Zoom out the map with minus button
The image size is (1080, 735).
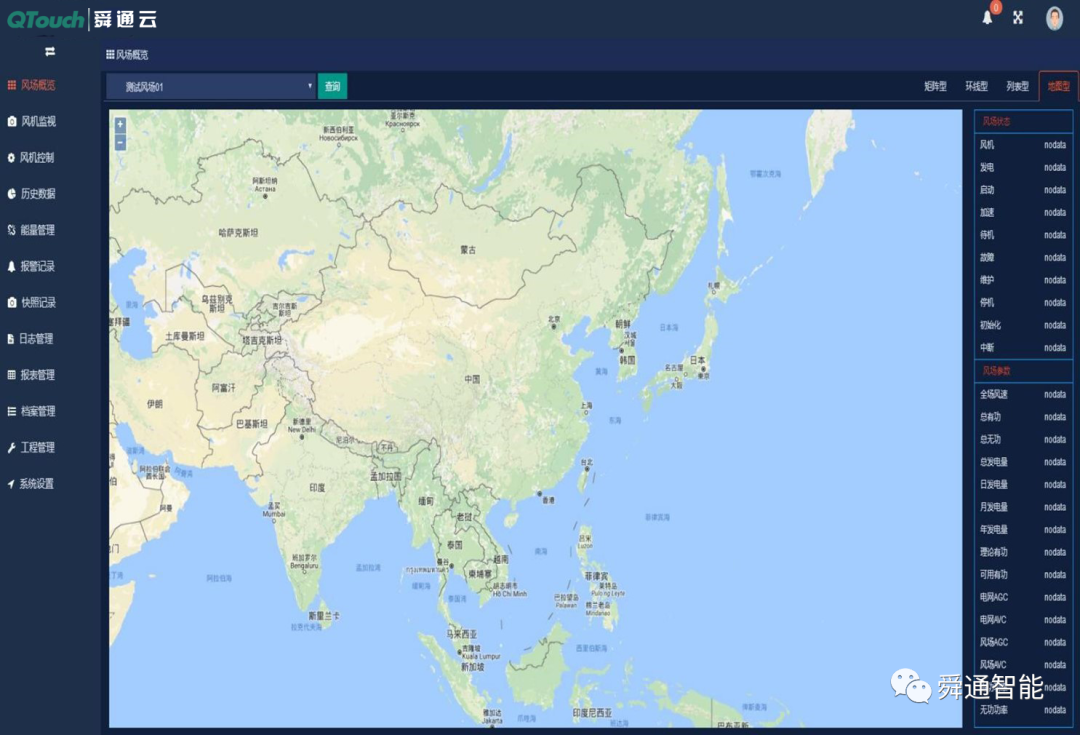tap(121, 142)
